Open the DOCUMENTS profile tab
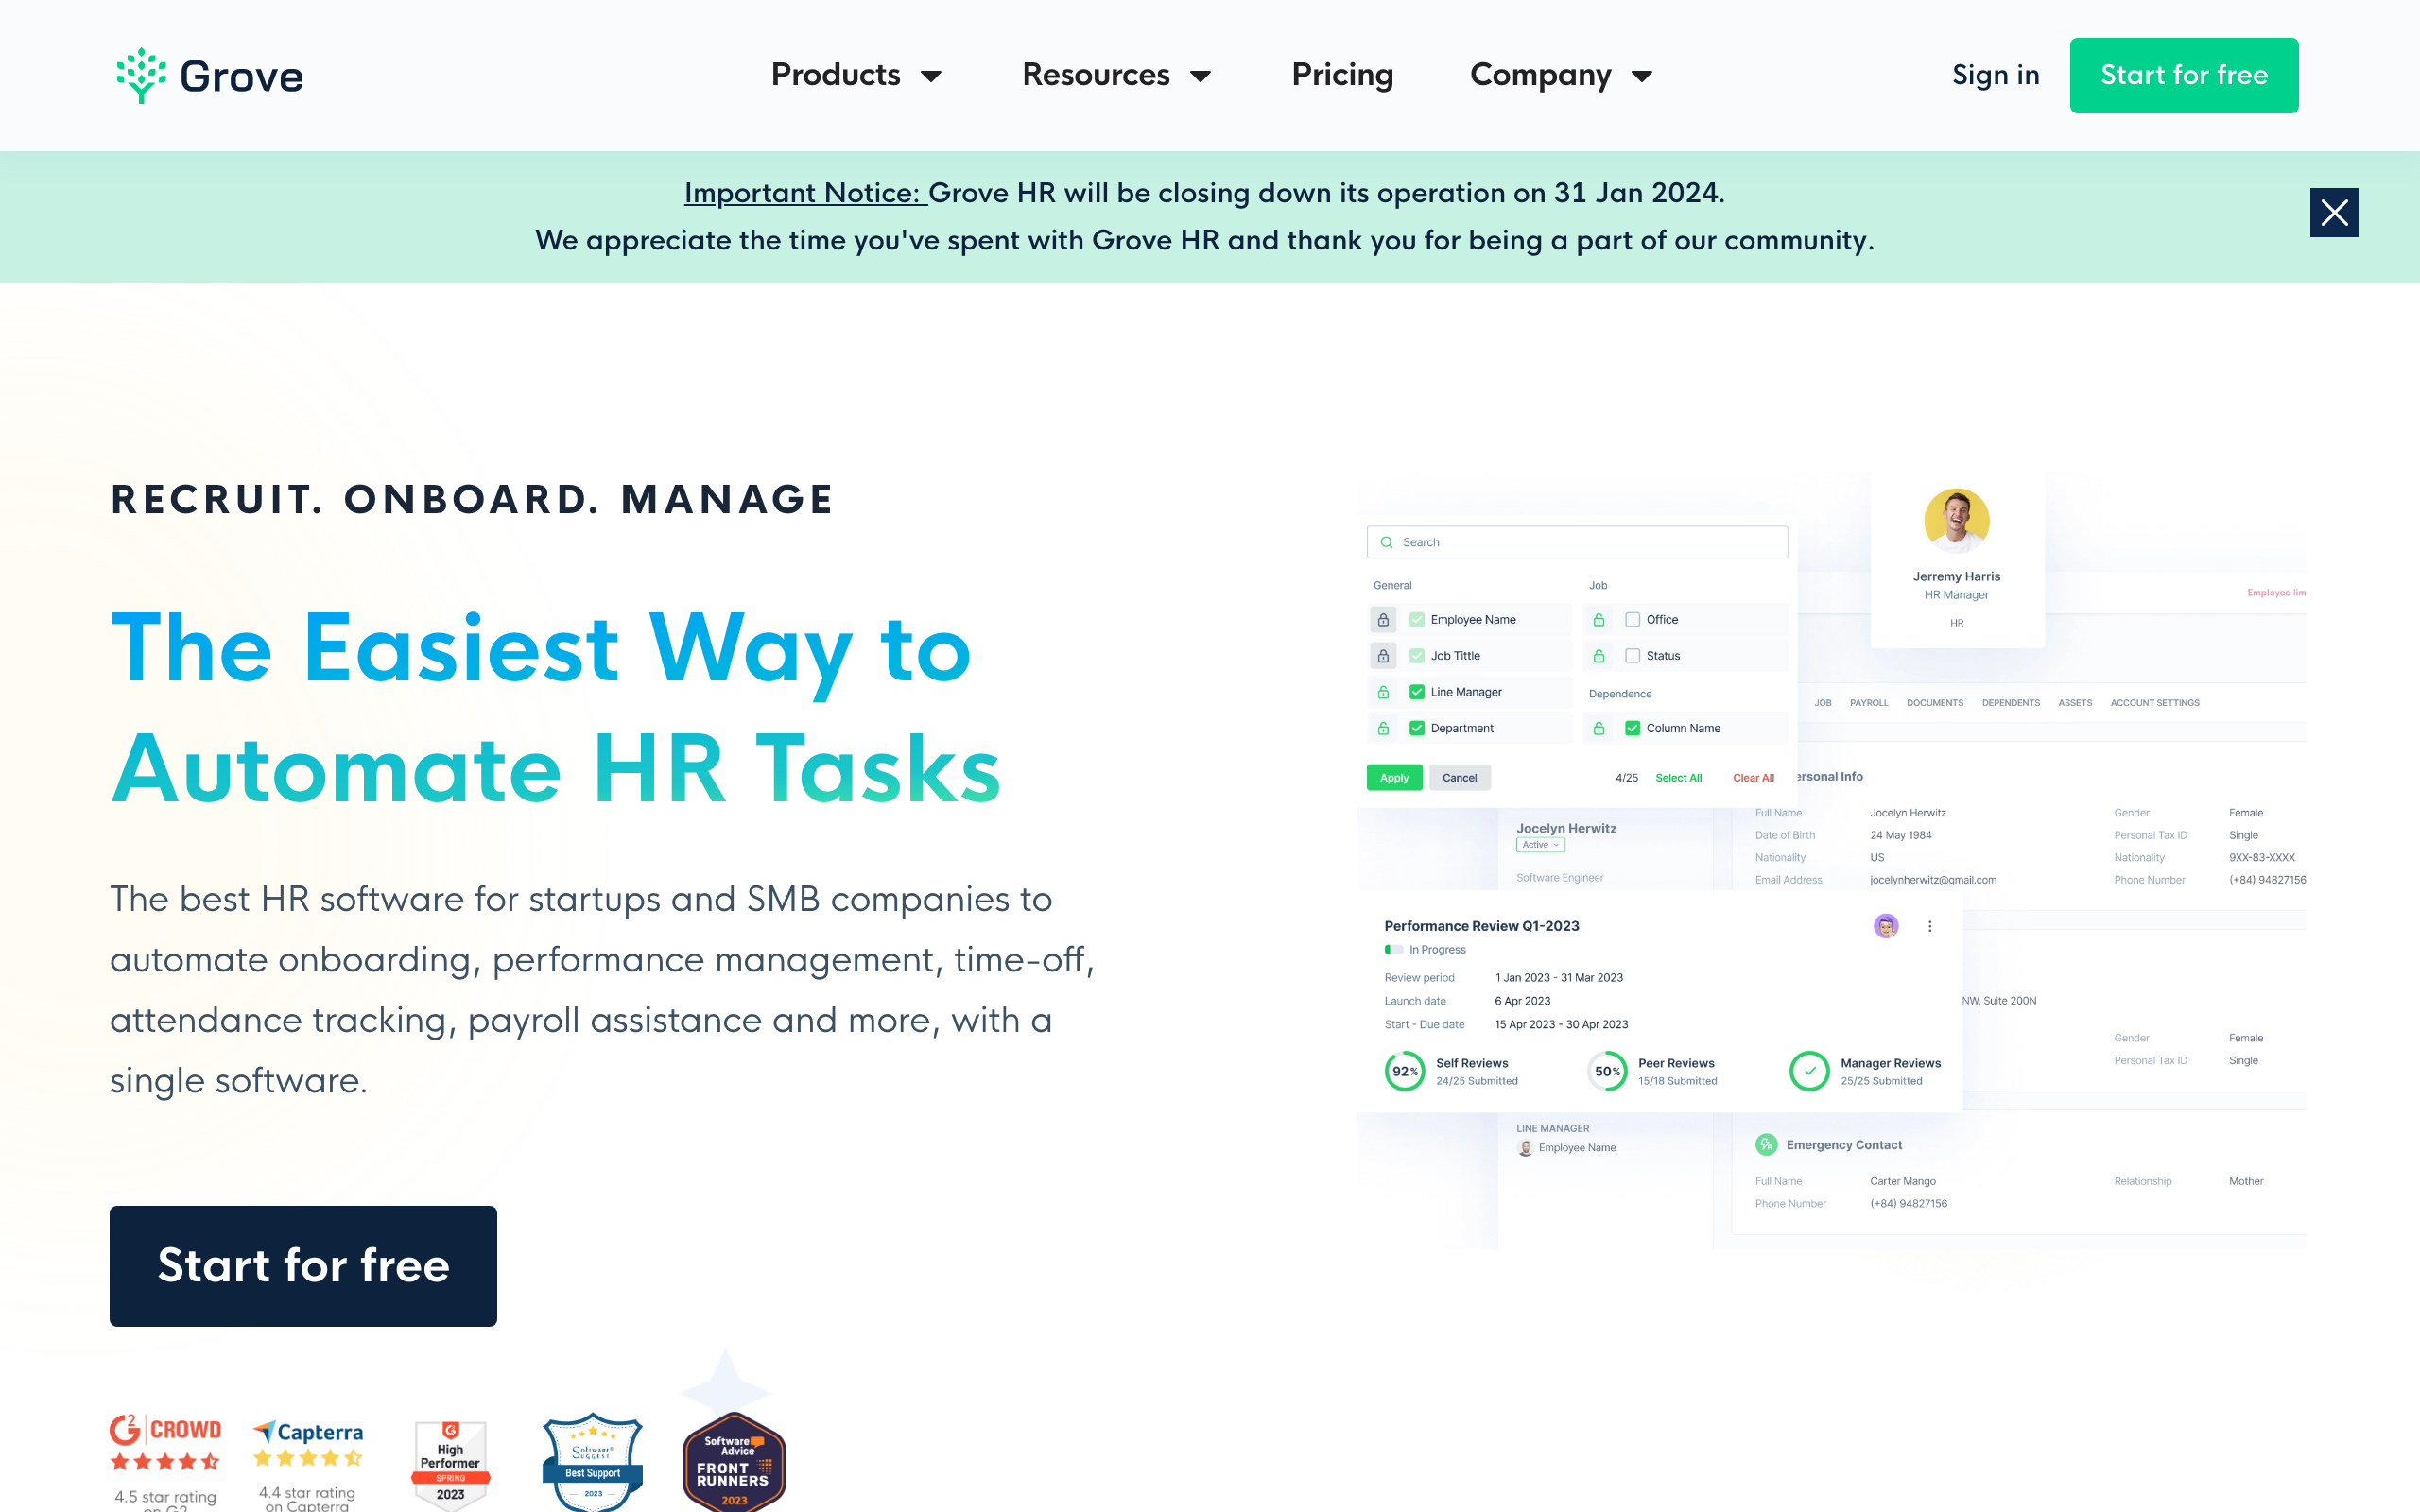This screenshot has height=1512, width=2420. [x=1934, y=703]
